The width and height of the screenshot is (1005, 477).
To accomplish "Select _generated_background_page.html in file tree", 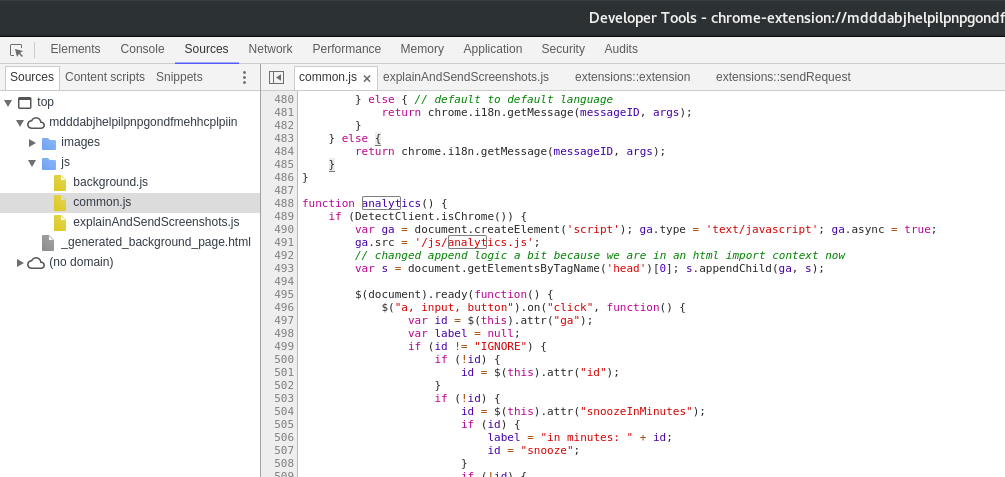I will click(x=155, y=242).
